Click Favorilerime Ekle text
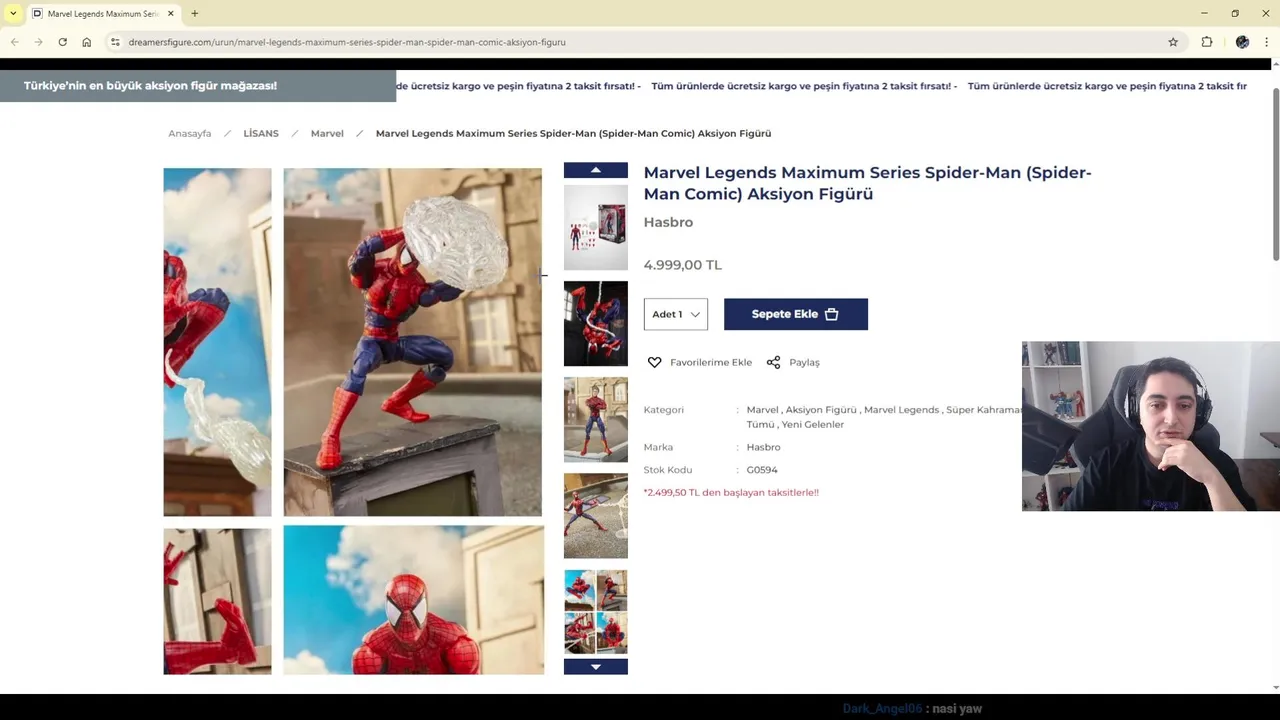Screen dimensions: 1280x720 (x=711, y=362)
